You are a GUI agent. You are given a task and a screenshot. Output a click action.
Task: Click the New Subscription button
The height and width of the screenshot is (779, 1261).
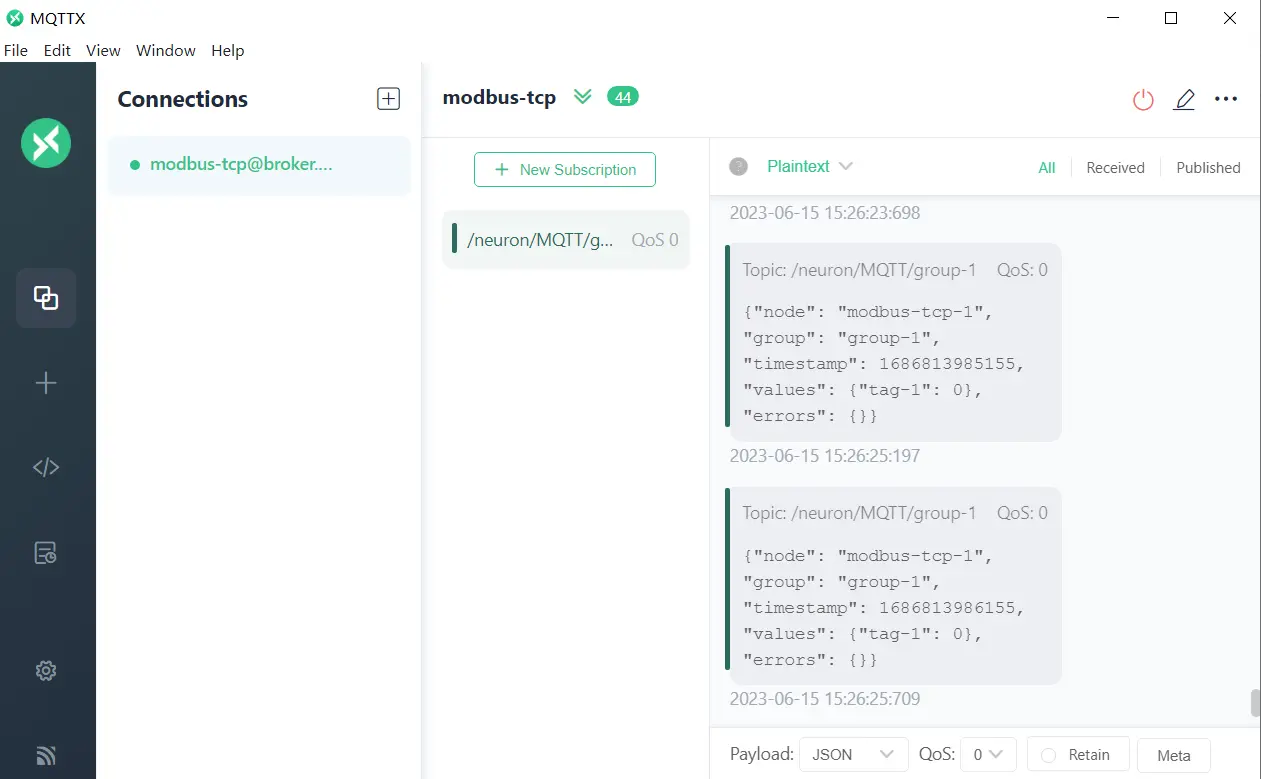[565, 170]
